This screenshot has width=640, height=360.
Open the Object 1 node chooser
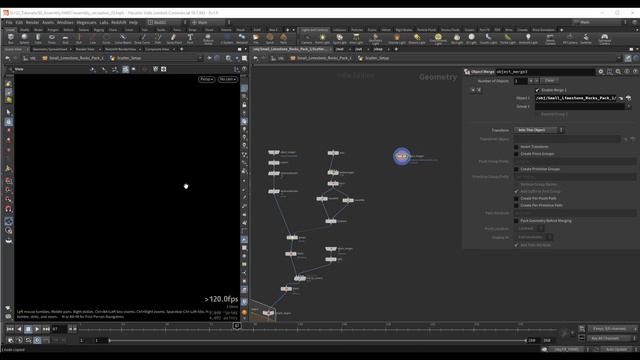(628, 98)
